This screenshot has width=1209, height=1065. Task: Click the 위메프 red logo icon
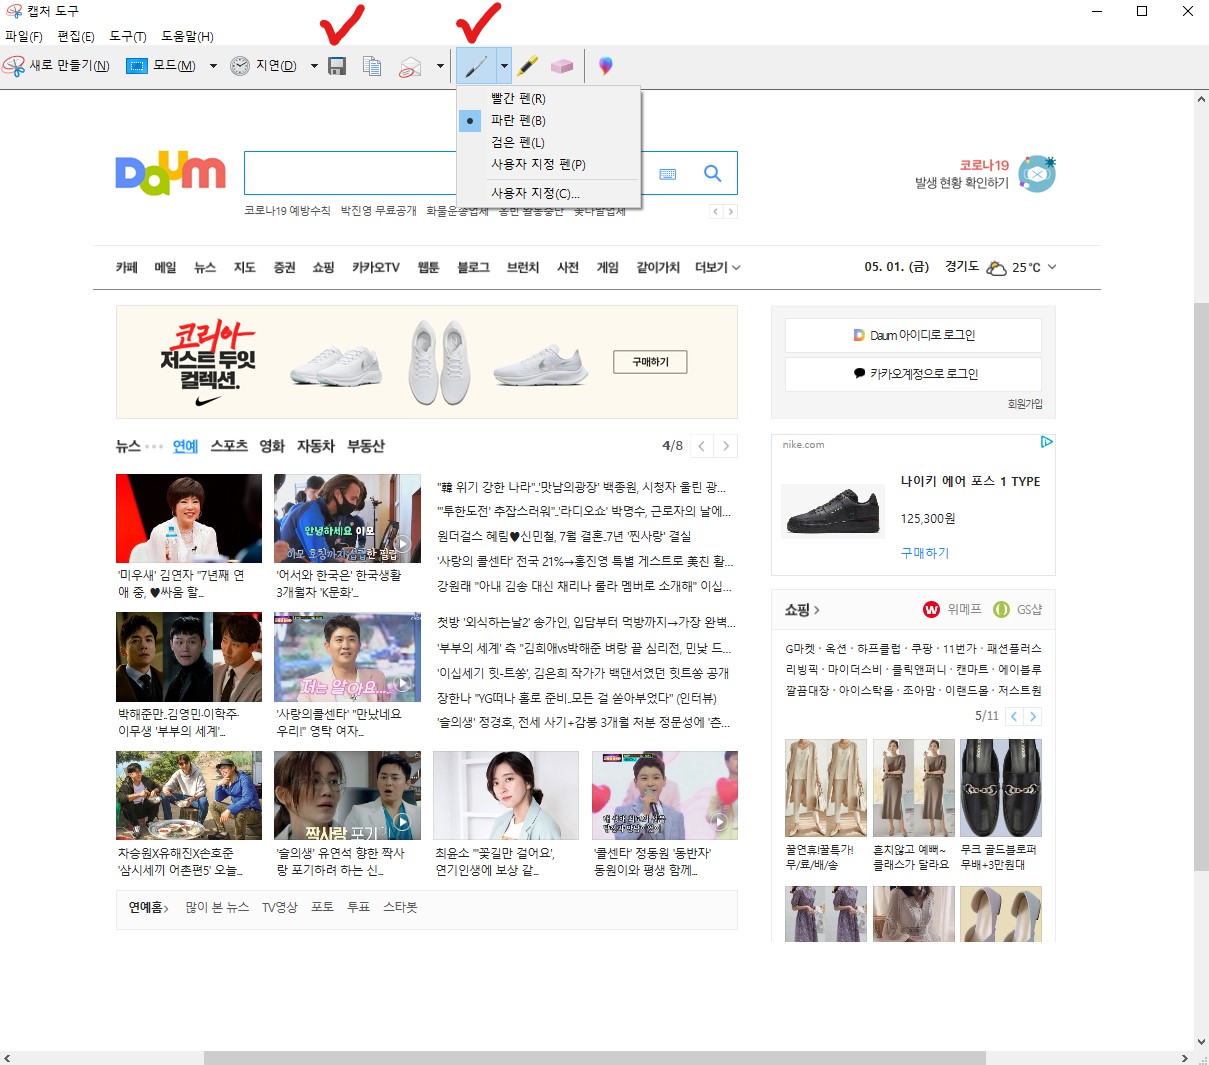[931, 609]
